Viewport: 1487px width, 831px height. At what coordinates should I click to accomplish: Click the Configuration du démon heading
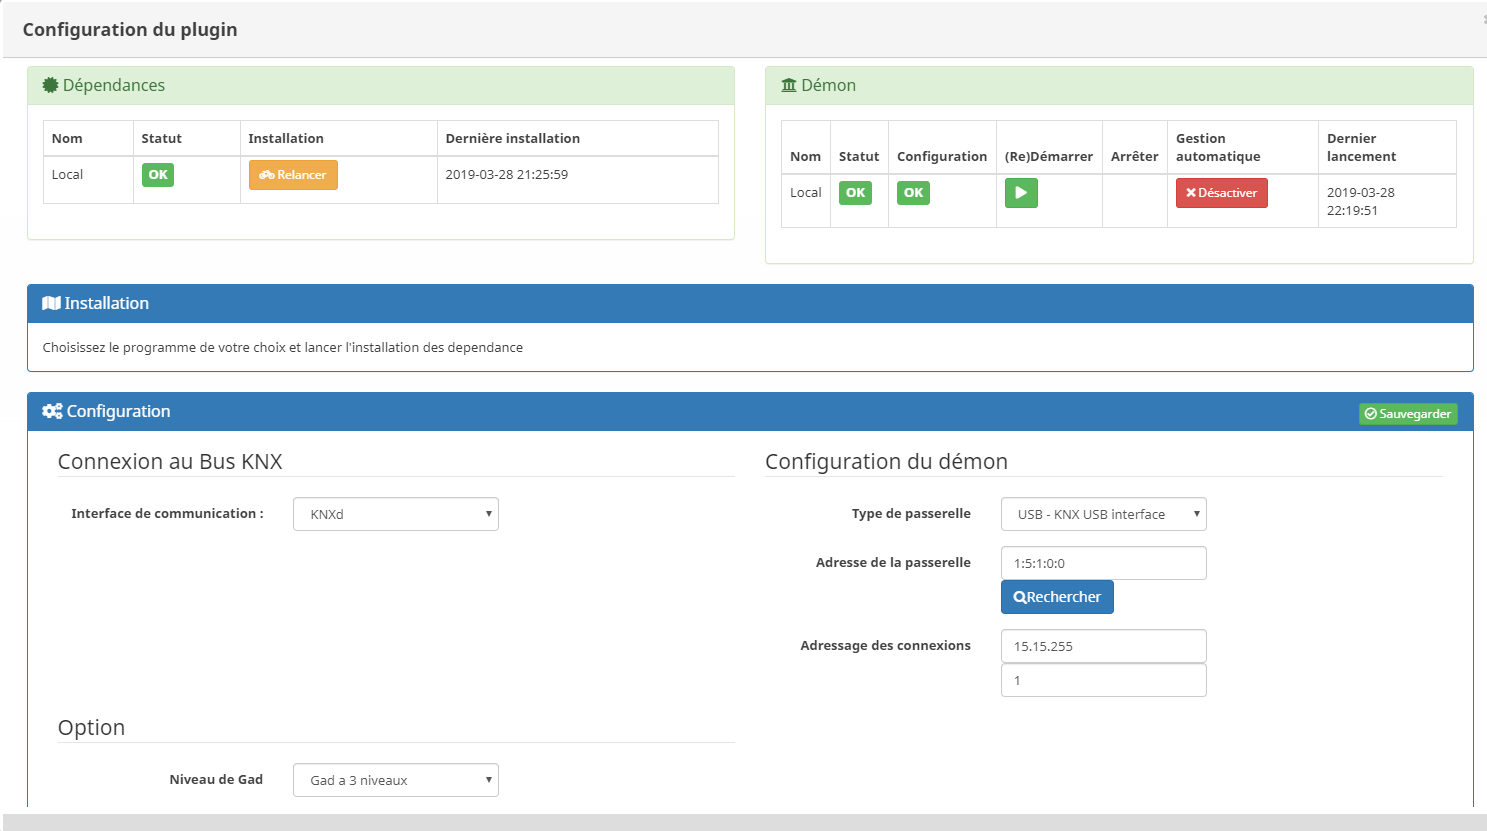tap(886, 462)
